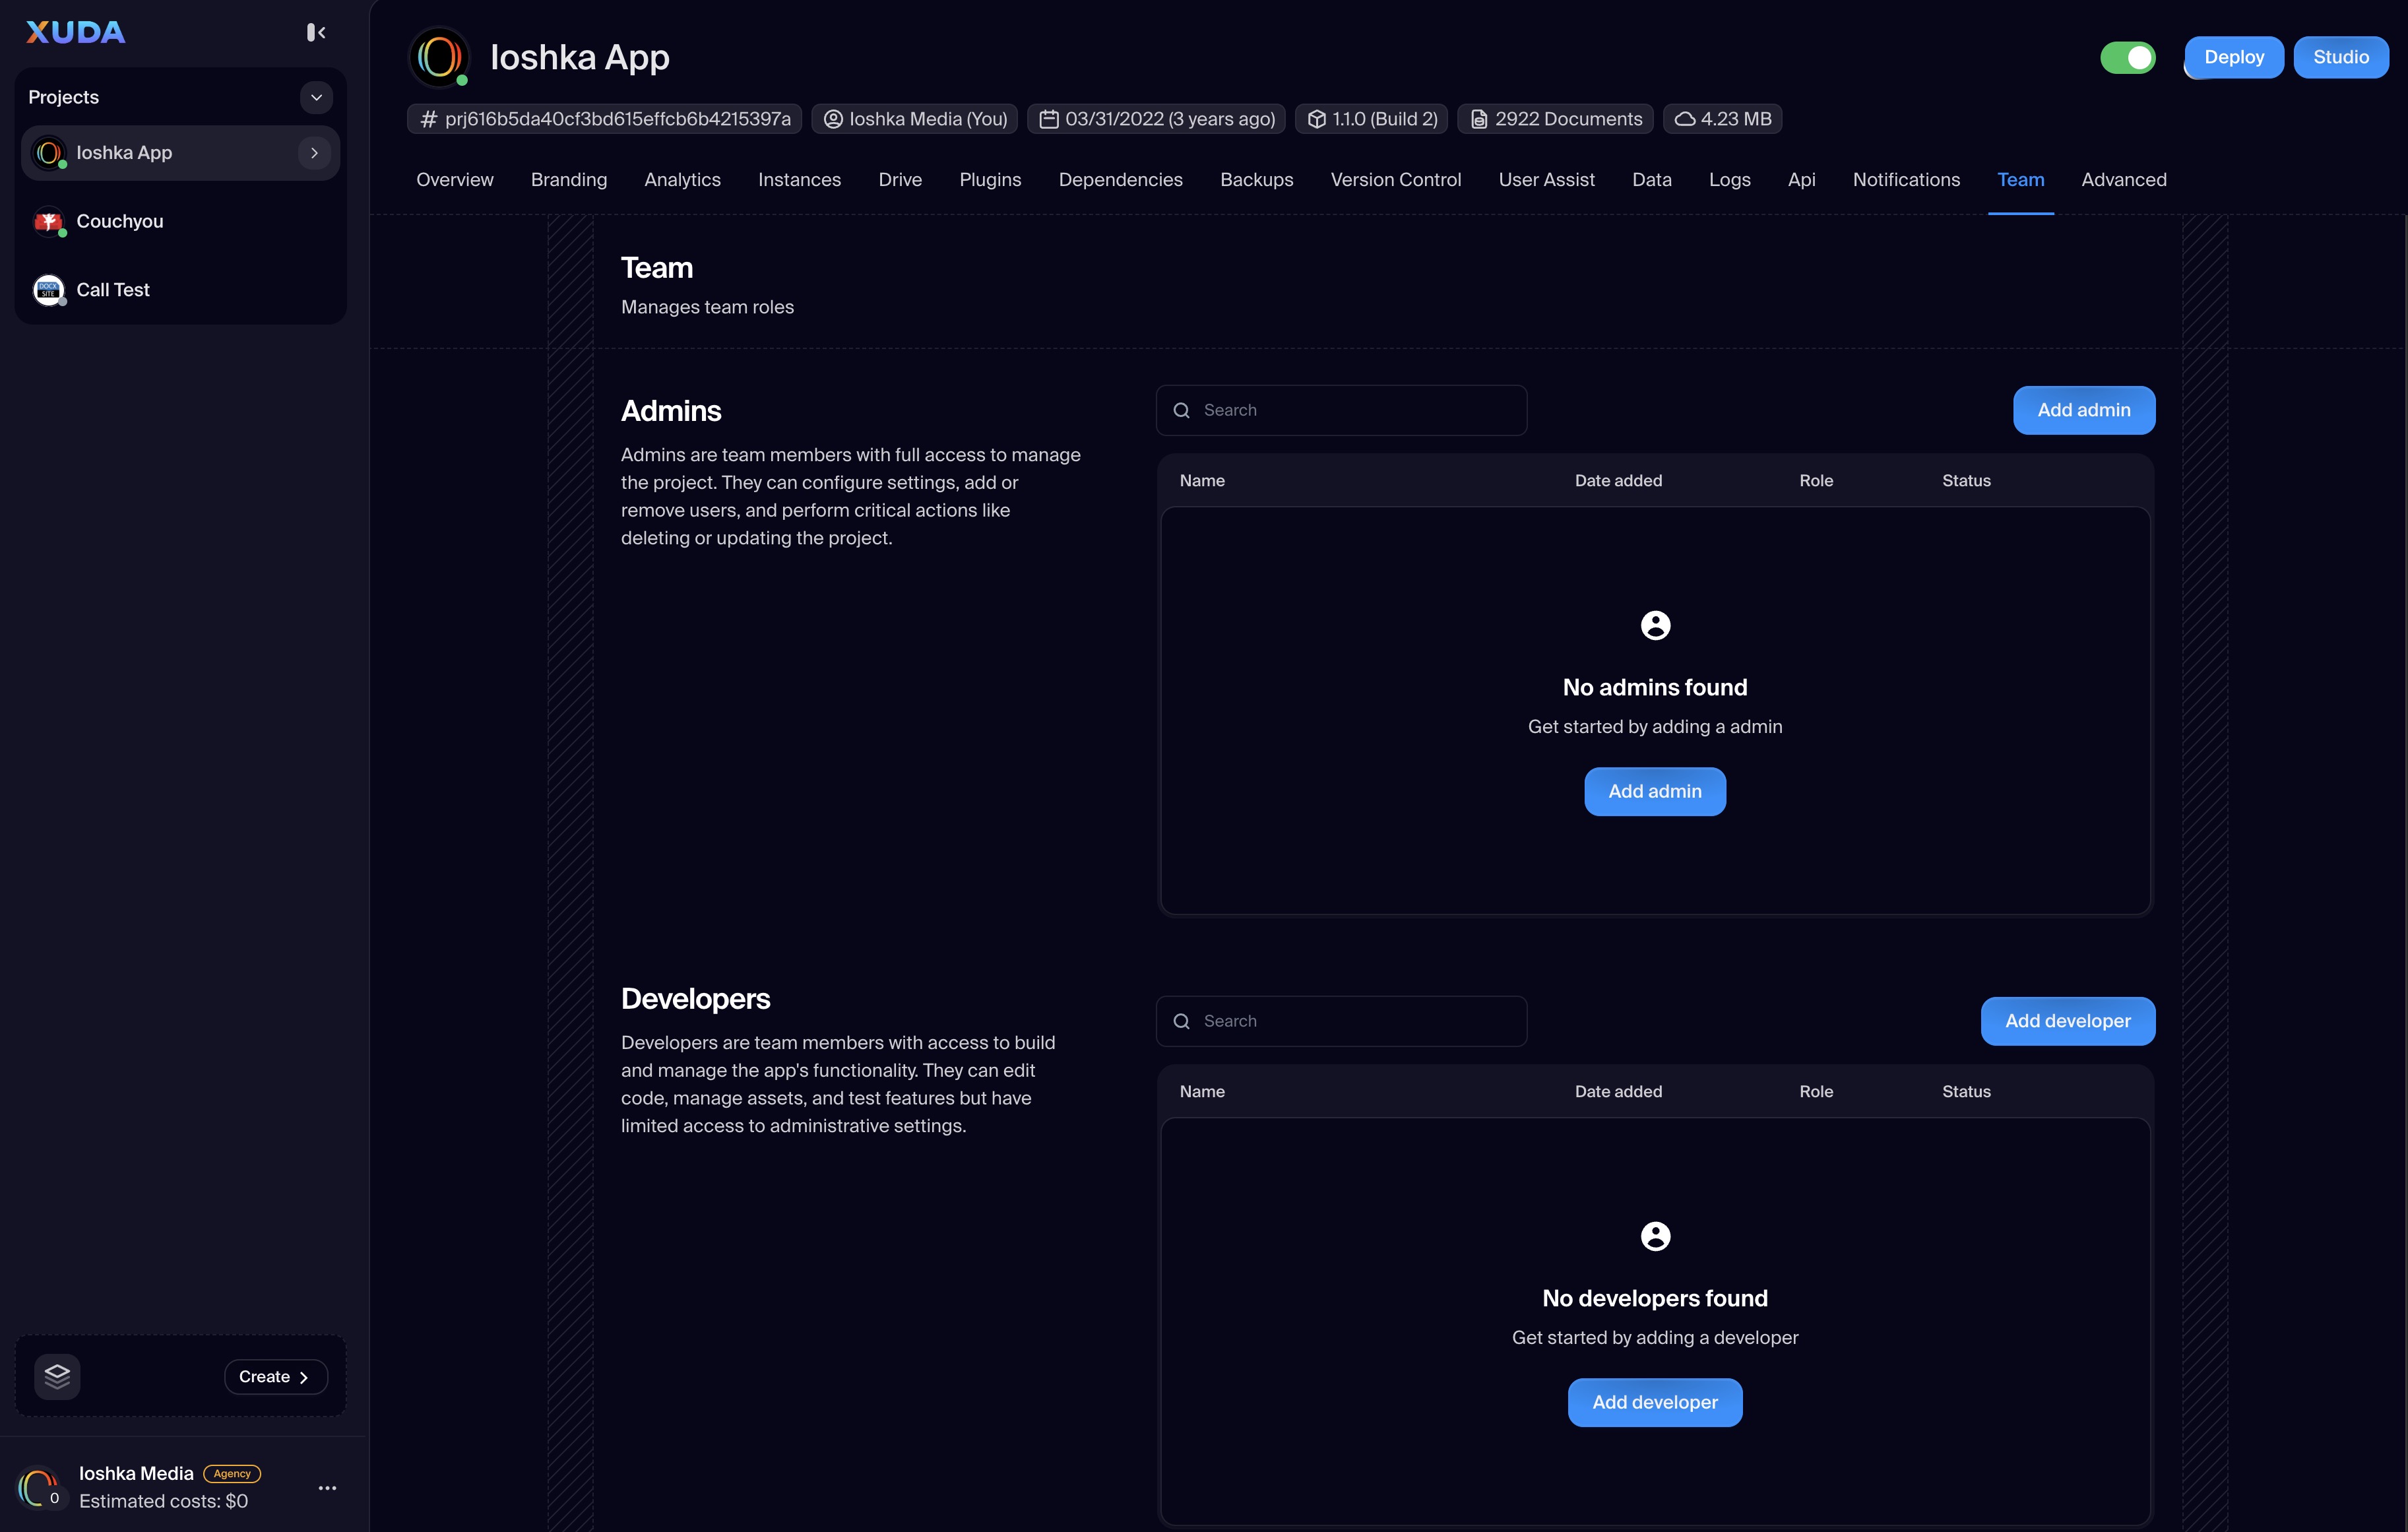Click the Add admin button in the empty table
This screenshot has width=2408, height=1532.
pos(1654,791)
